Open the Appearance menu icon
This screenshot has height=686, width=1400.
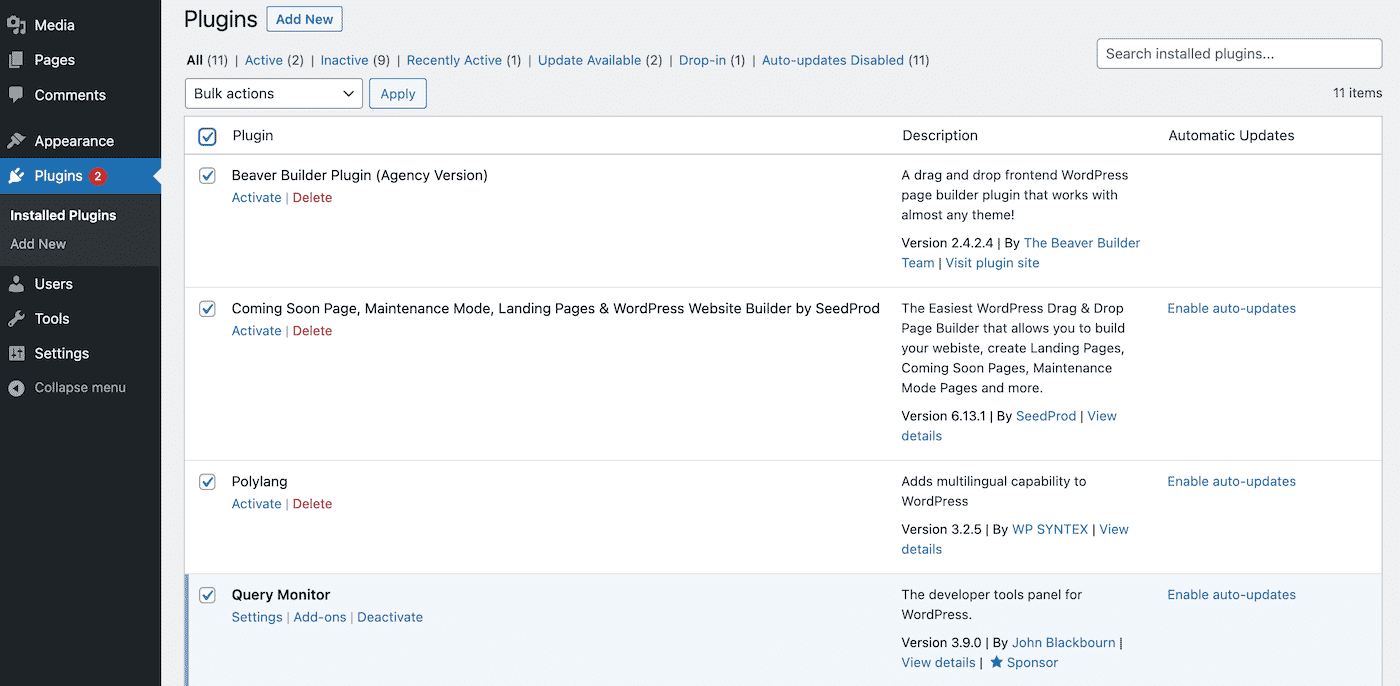coord(18,140)
